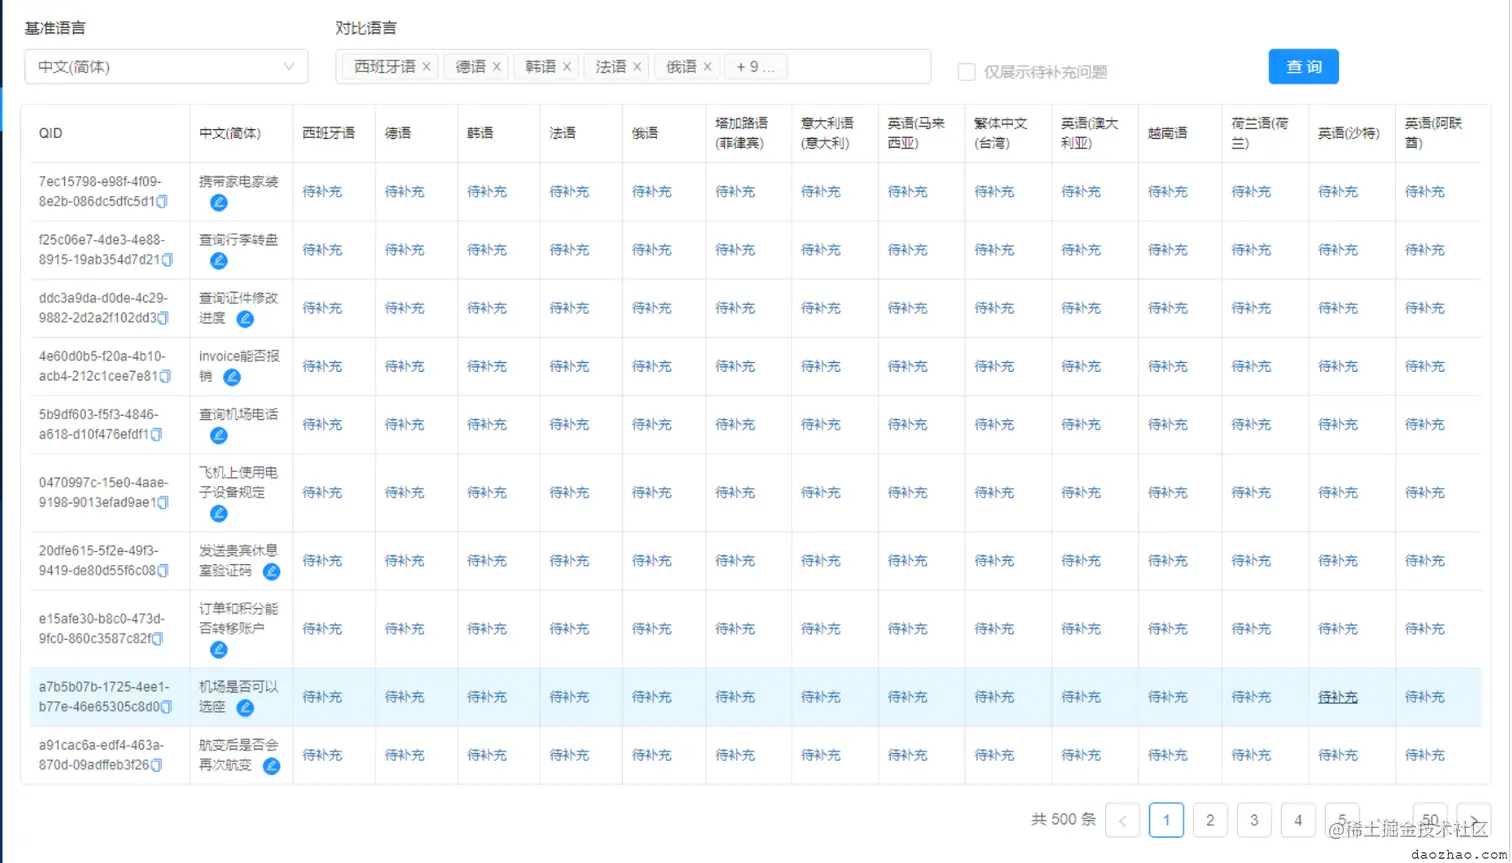Copy QID ending 2d2a2f102dd3

(163, 318)
